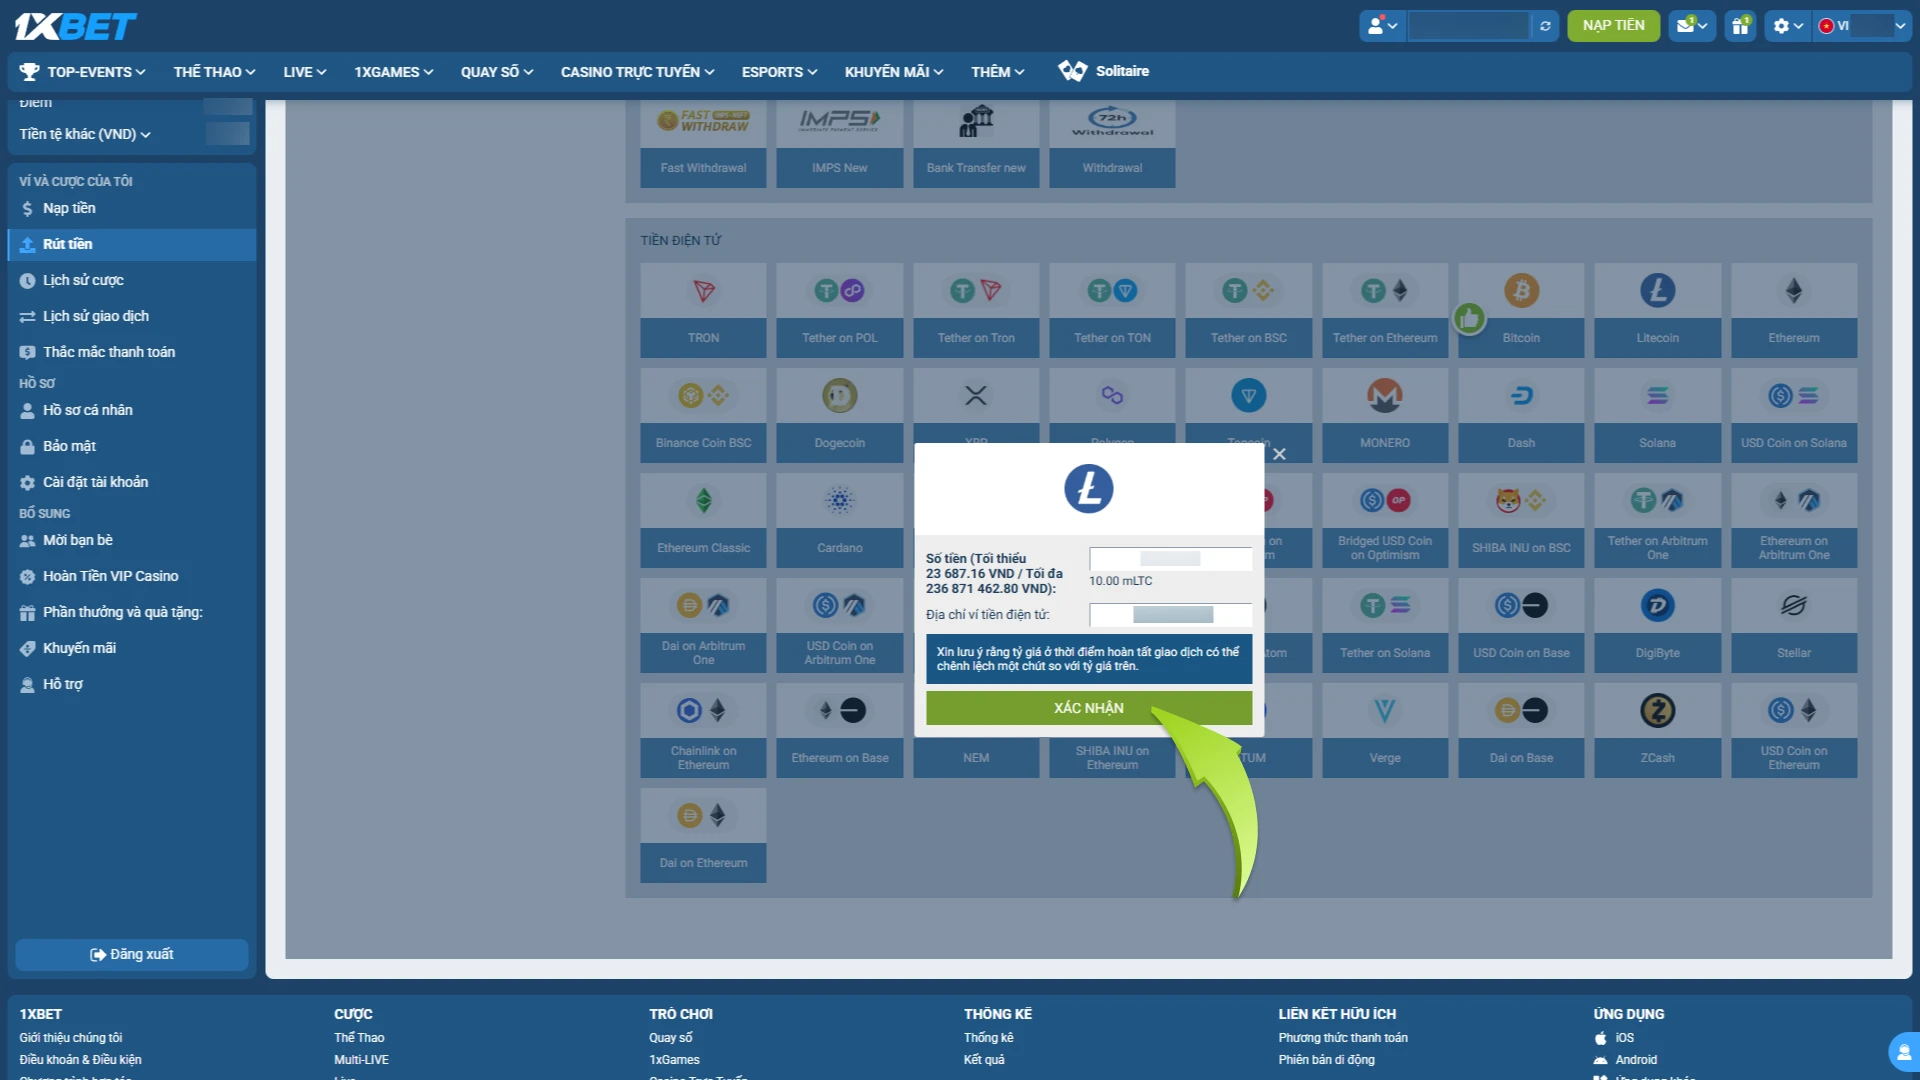Select the Verge cryptocurrency tile
This screenshot has width=1920, height=1080.
[x=1385, y=730]
